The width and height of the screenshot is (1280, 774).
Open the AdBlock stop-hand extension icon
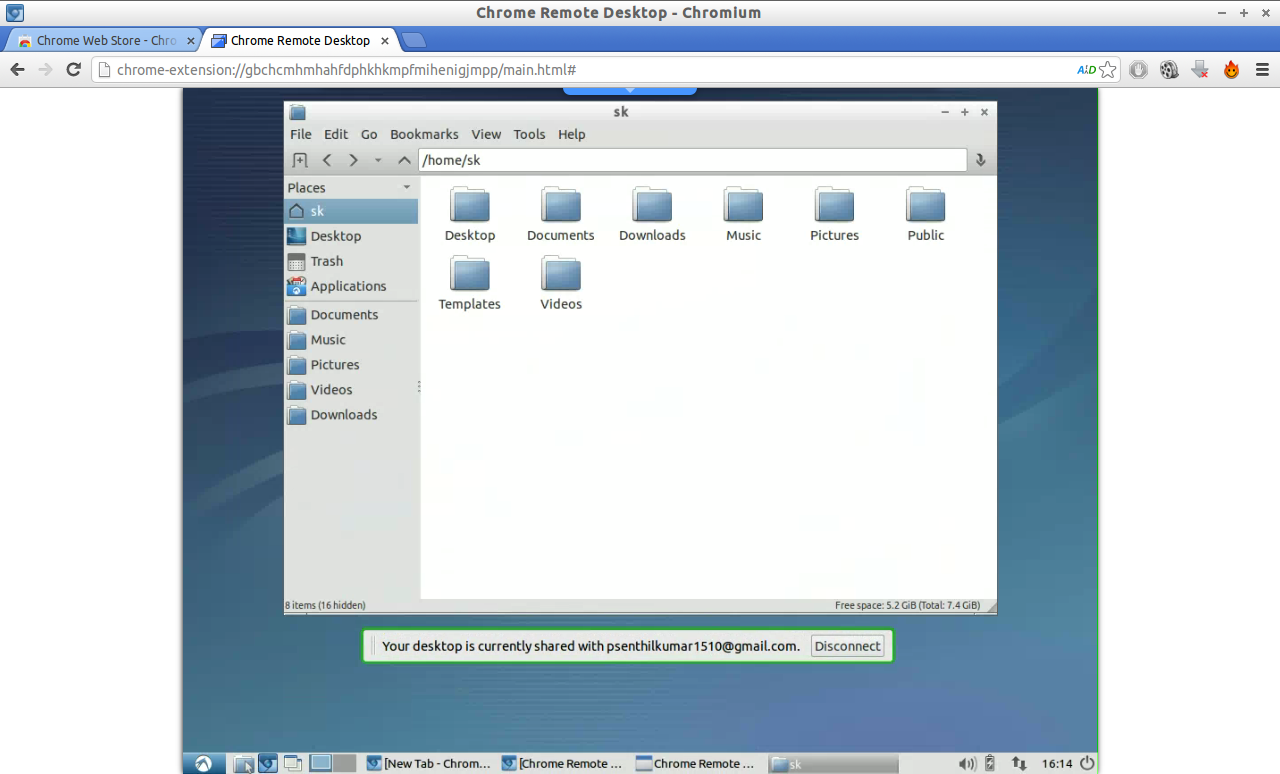(1138, 70)
